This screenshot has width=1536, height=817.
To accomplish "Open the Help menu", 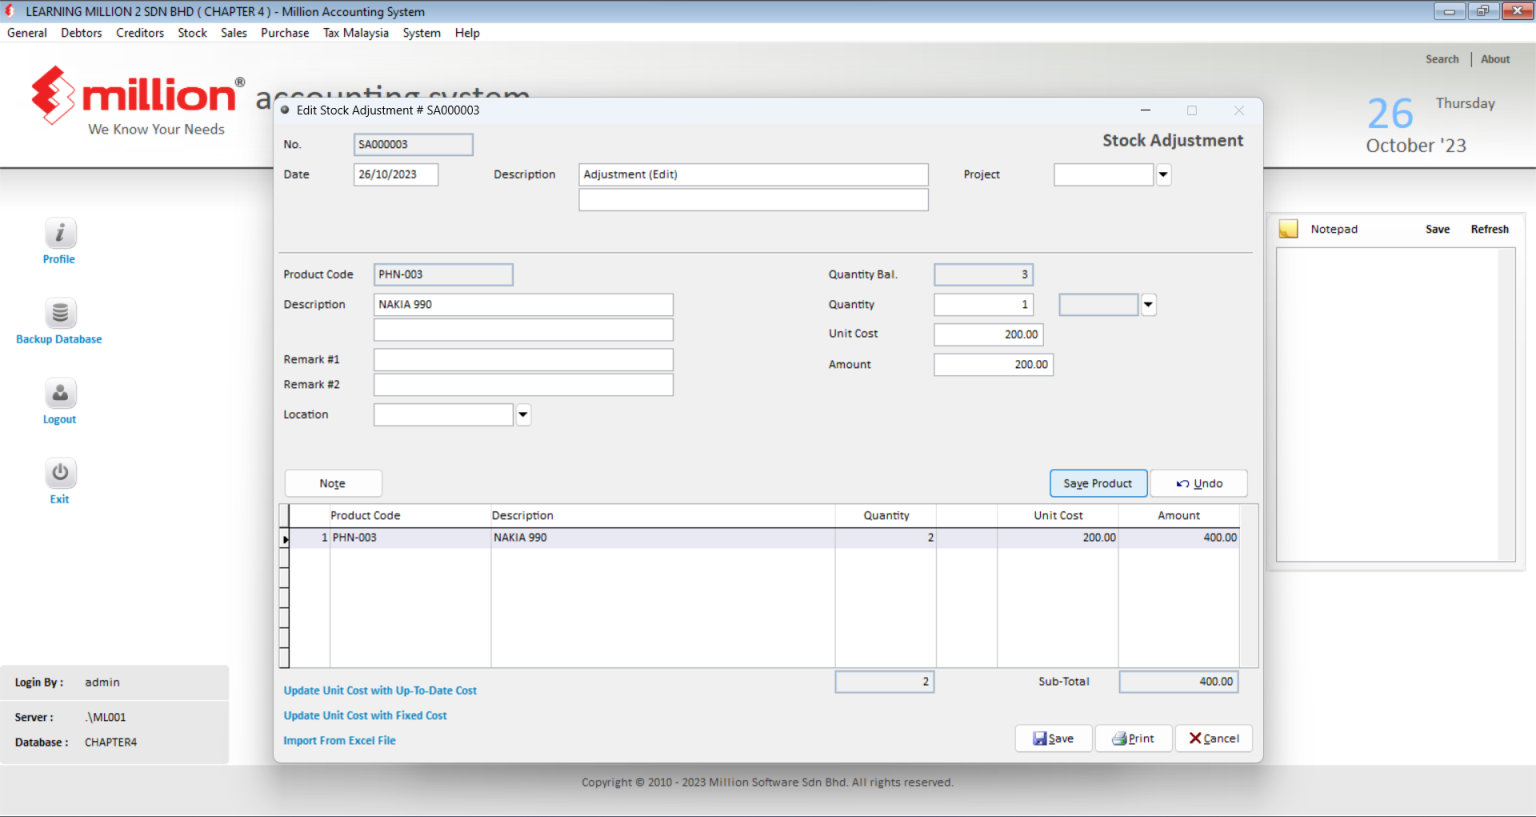I will (467, 33).
